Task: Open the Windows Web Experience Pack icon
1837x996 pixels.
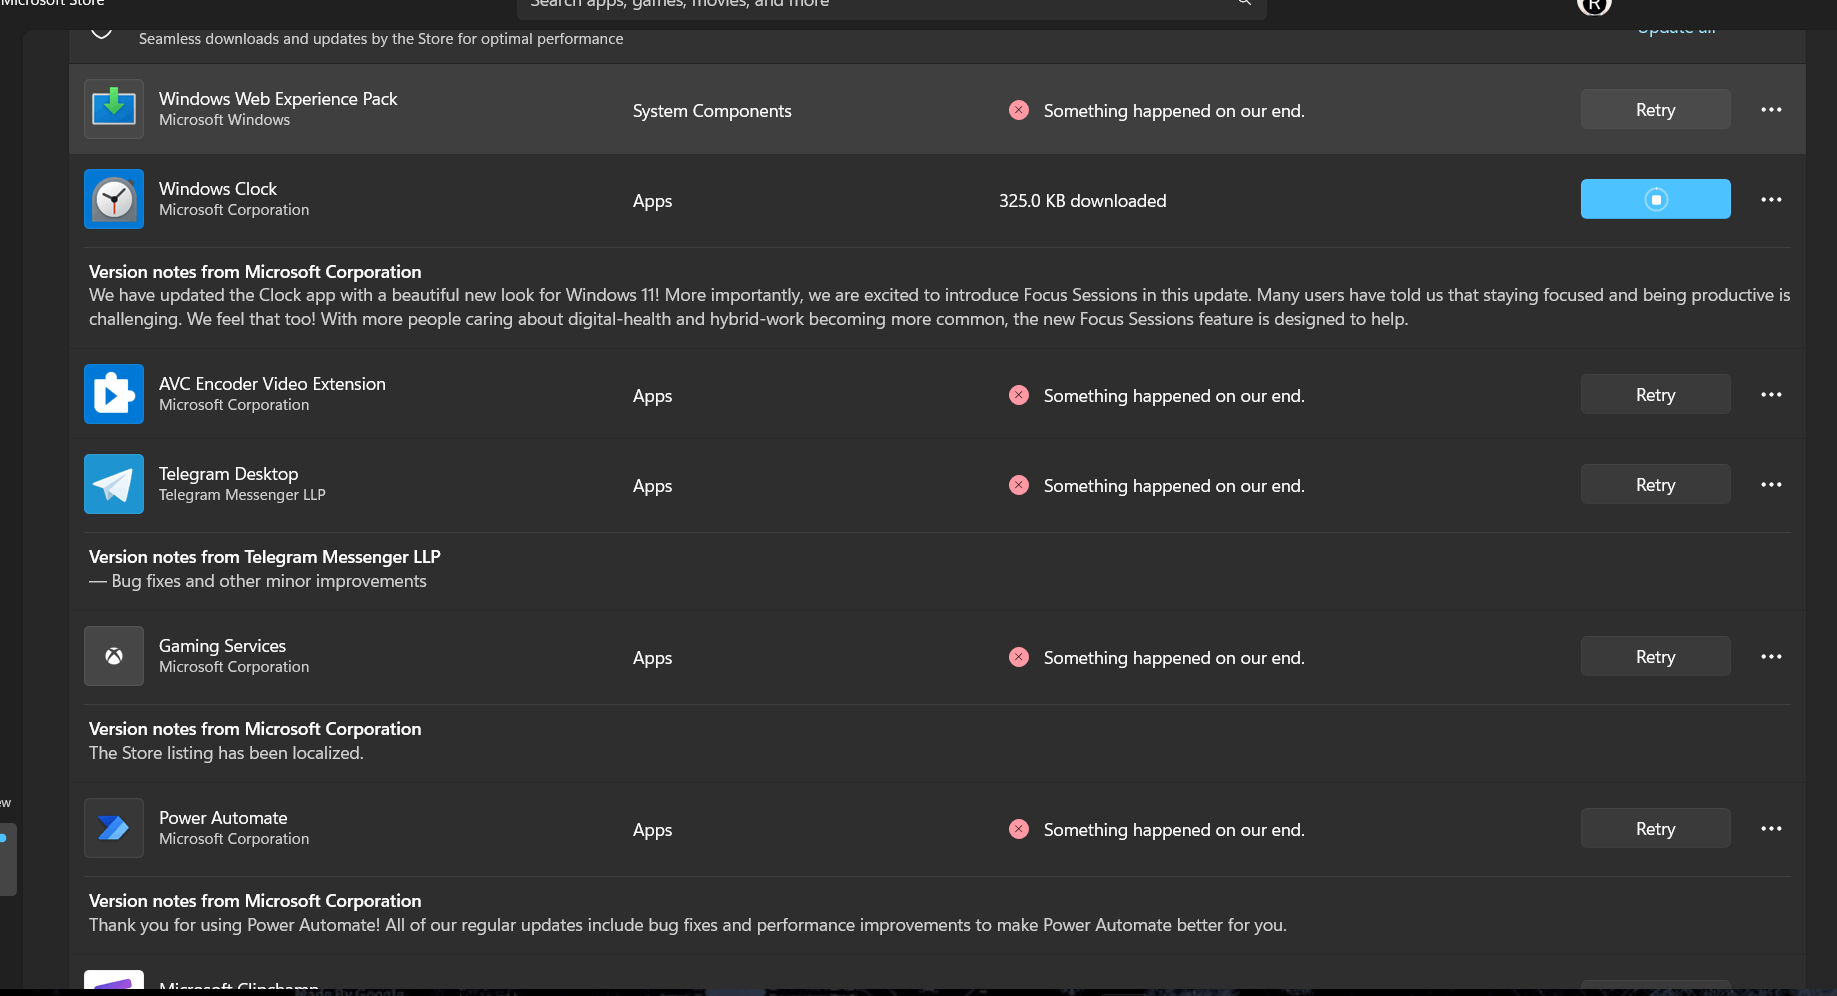Action: pos(114,109)
